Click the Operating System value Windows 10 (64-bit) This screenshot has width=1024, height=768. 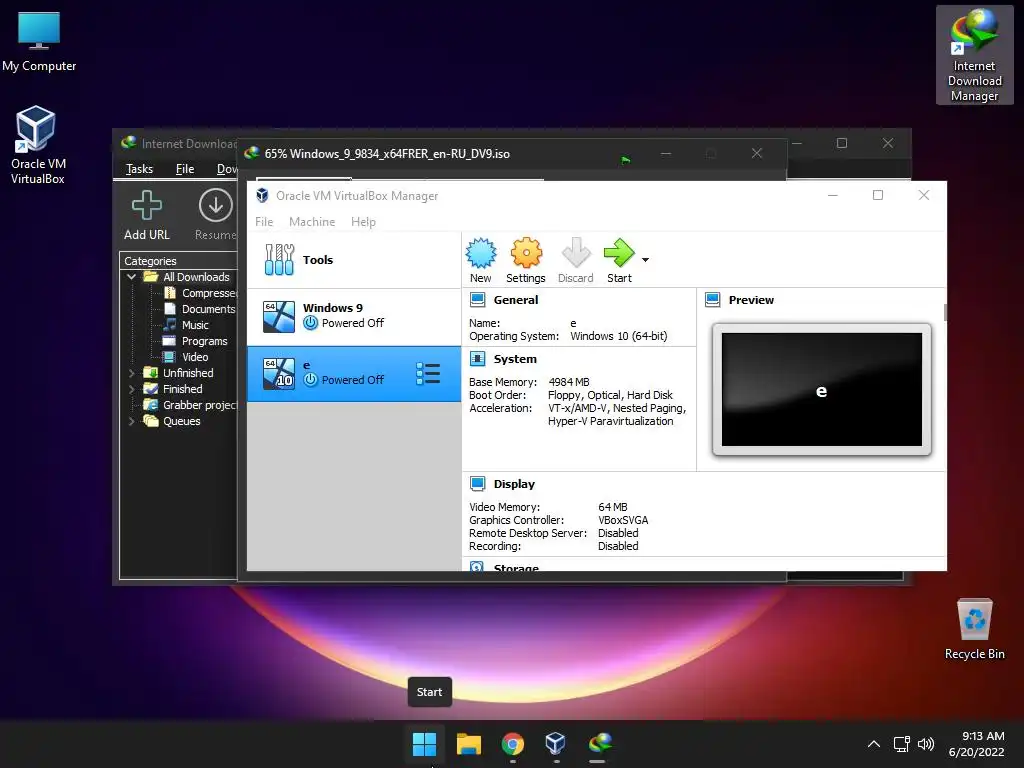(x=618, y=336)
